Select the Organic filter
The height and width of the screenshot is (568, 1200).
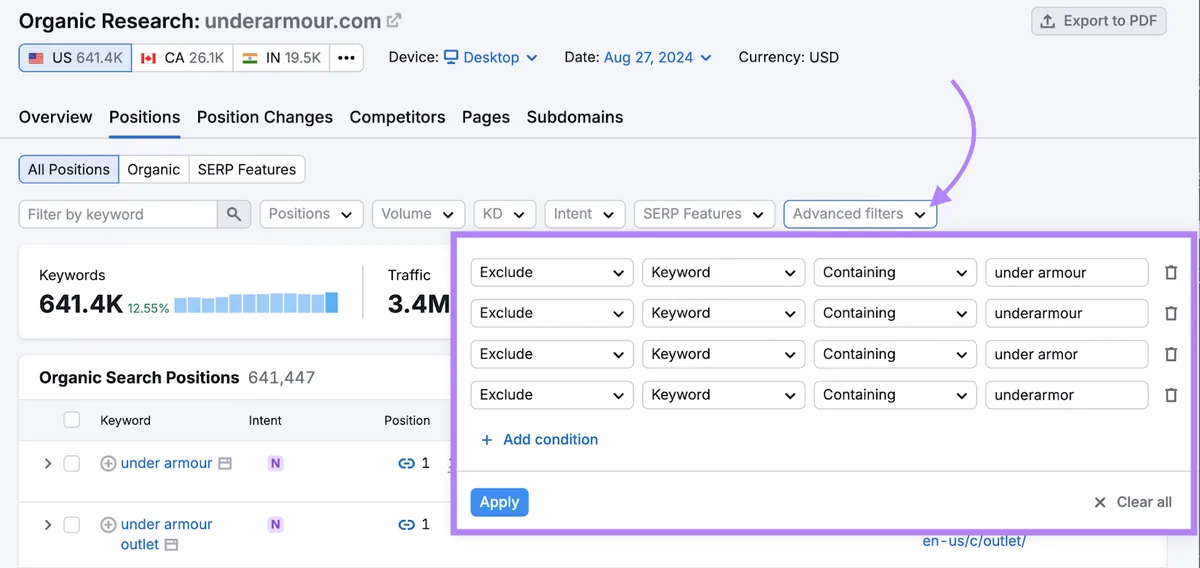pyautogui.click(x=154, y=169)
